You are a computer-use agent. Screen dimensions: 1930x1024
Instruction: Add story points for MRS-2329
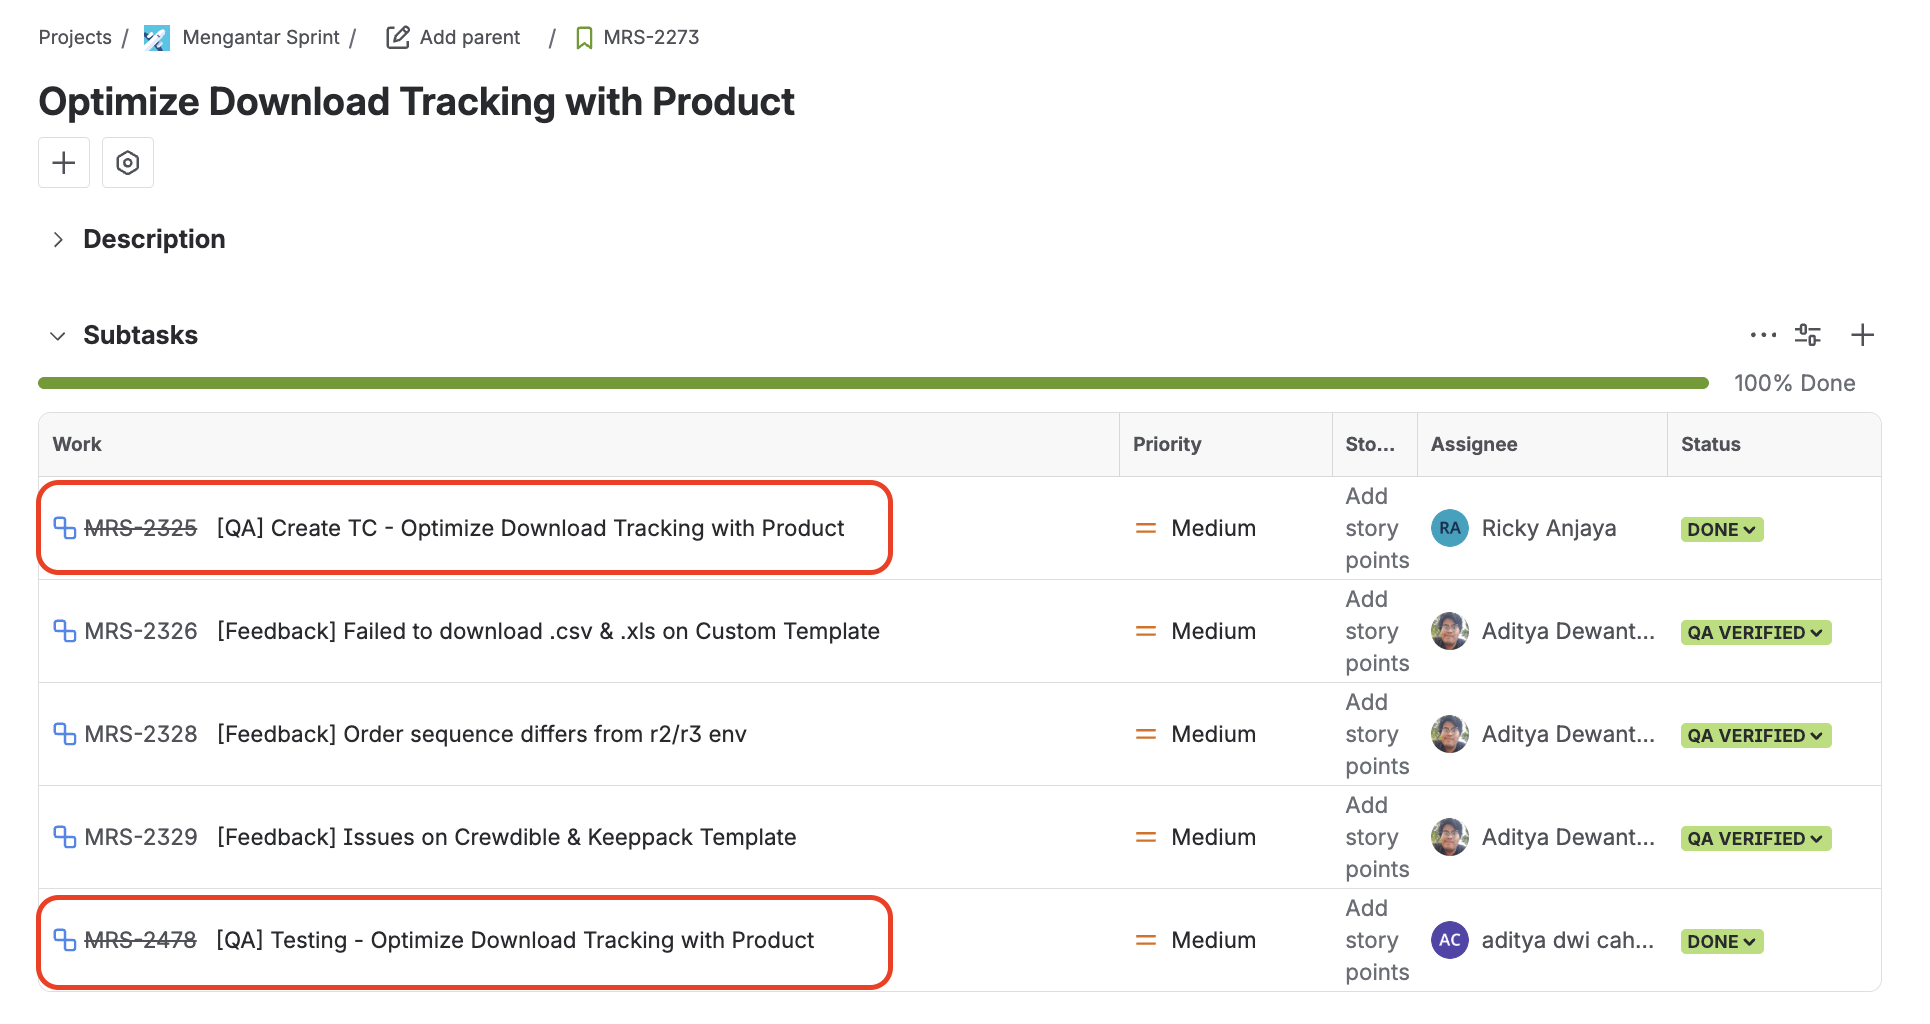(1375, 838)
